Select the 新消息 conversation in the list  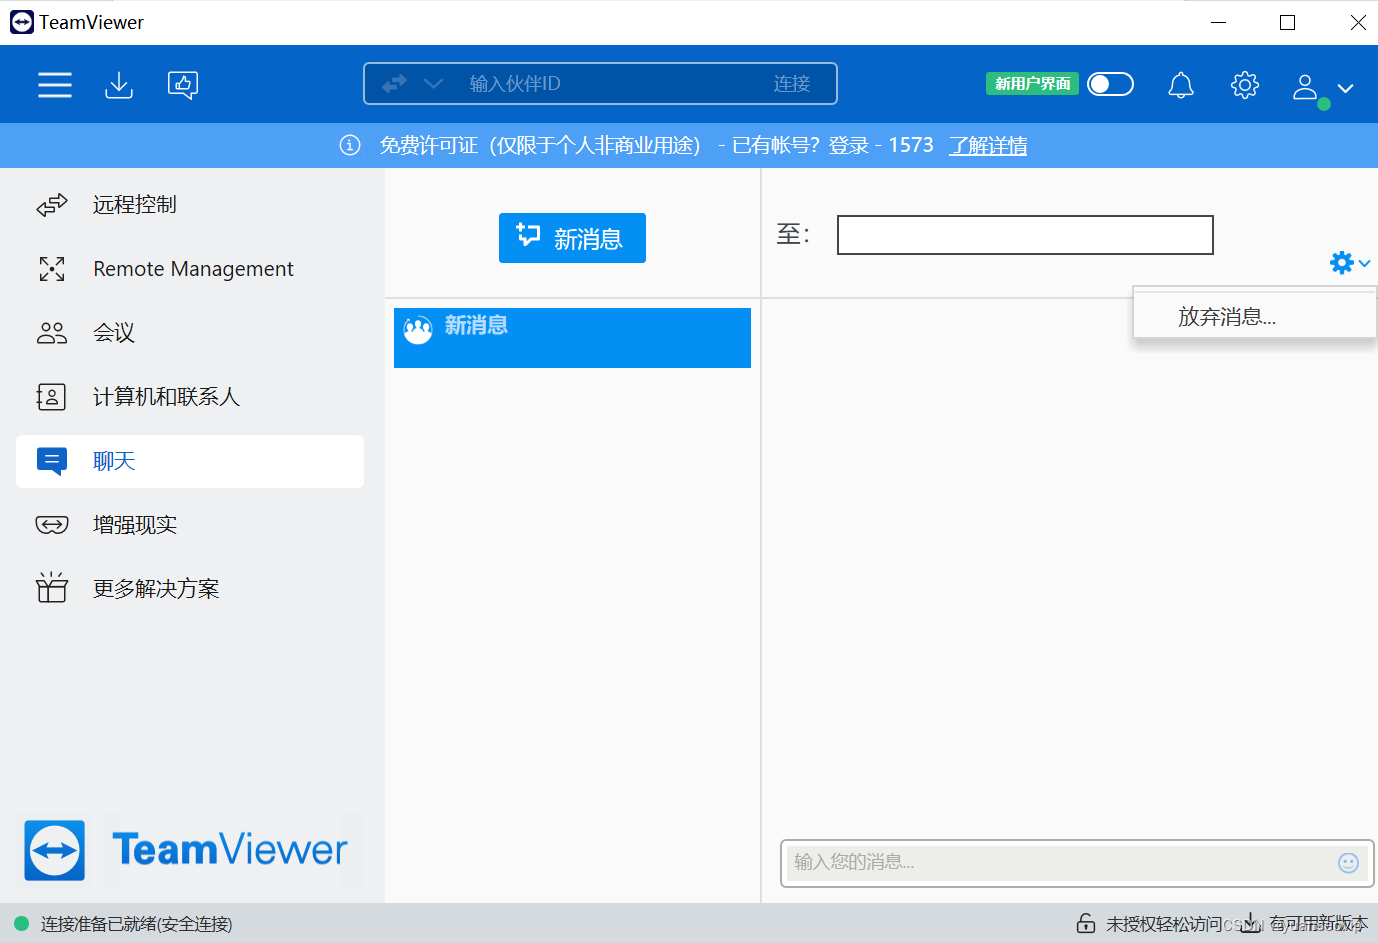click(x=572, y=338)
